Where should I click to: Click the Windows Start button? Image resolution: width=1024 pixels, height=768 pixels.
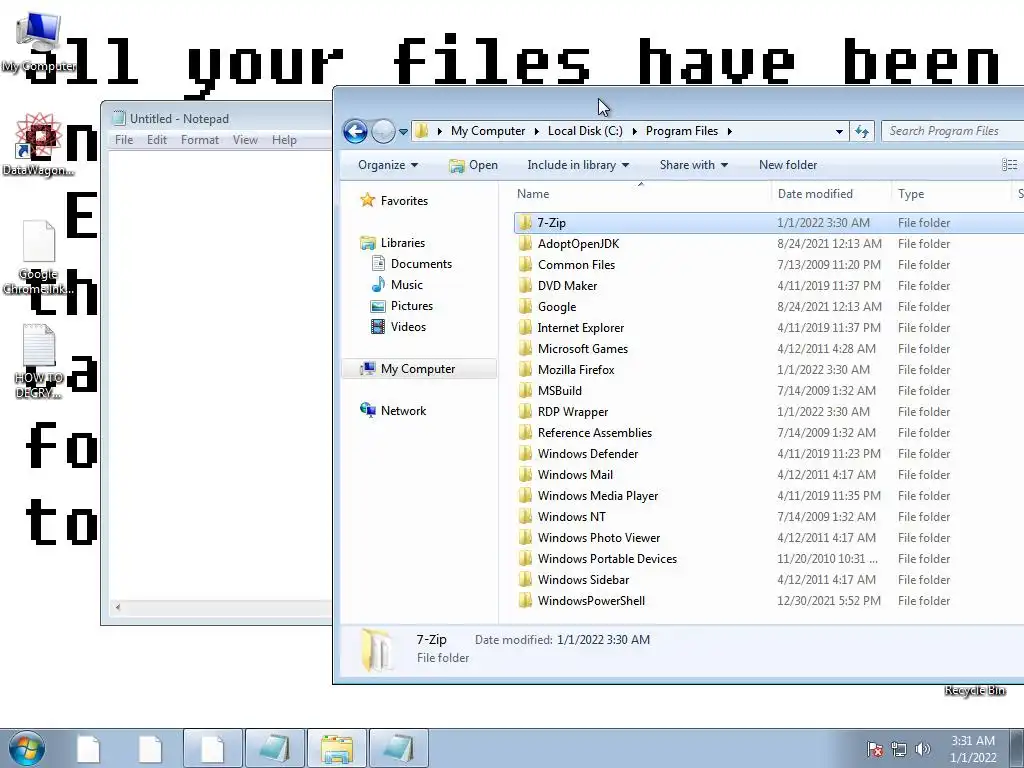point(27,748)
